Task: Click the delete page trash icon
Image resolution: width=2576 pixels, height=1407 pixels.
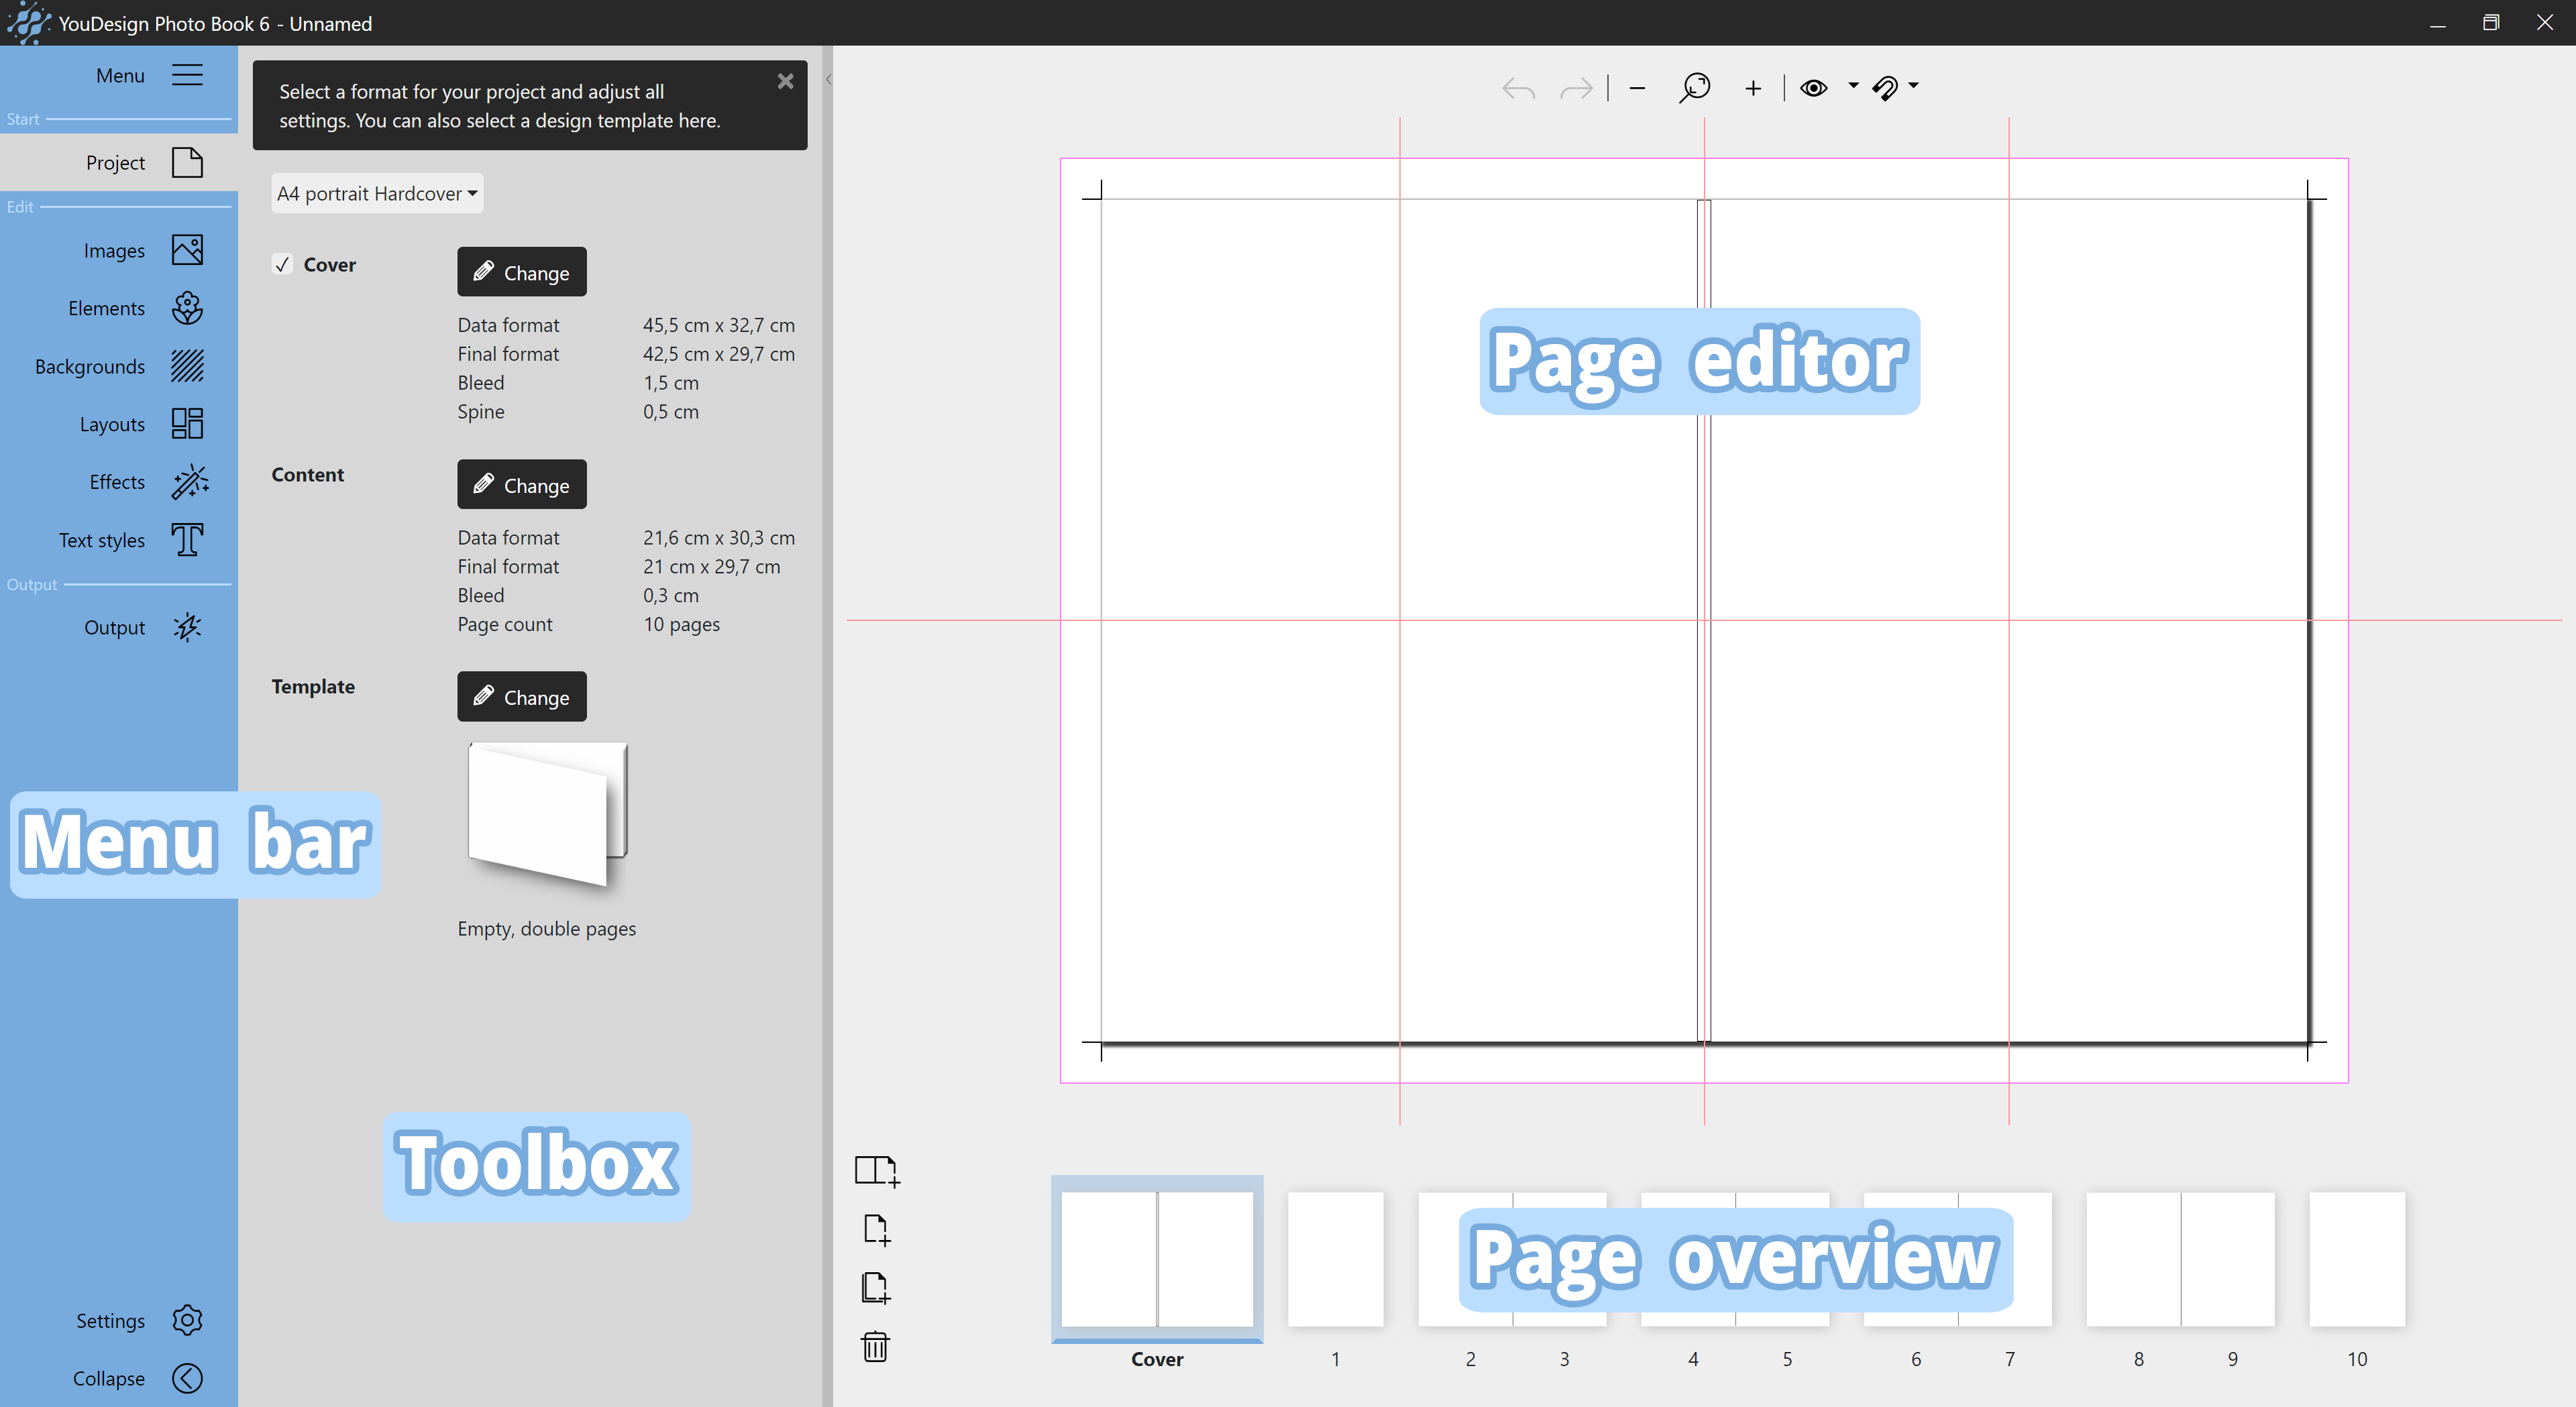Action: pos(875,1346)
